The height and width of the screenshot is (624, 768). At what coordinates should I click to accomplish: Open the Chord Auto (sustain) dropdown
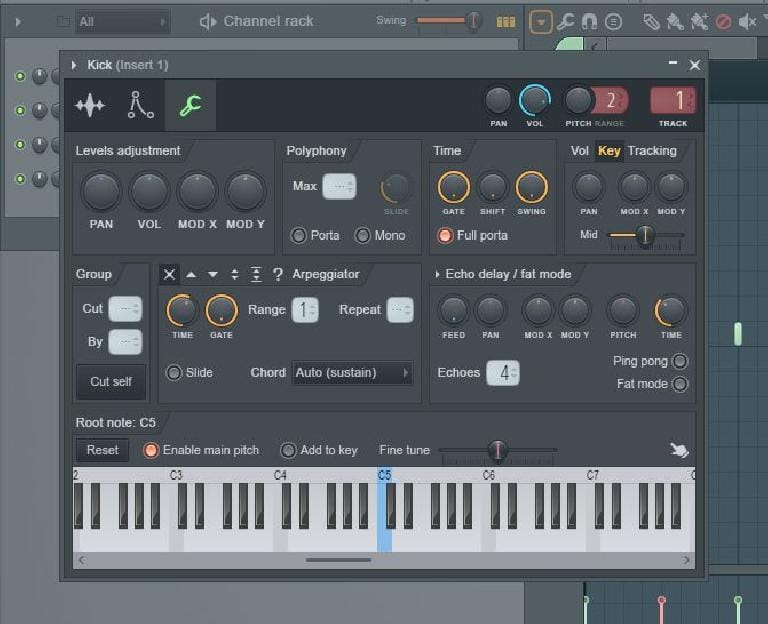pos(352,373)
